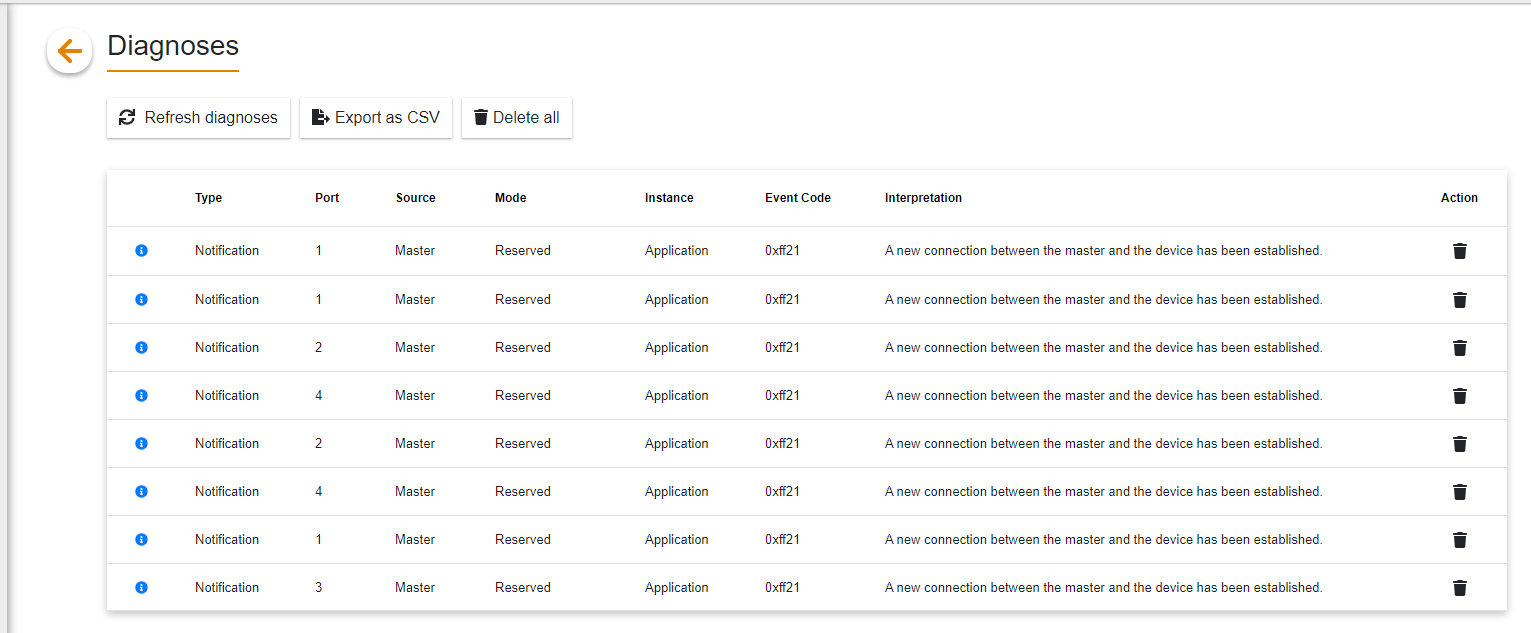Select event code 0xff21 in the first row

pyautogui.click(x=782, y=251)
